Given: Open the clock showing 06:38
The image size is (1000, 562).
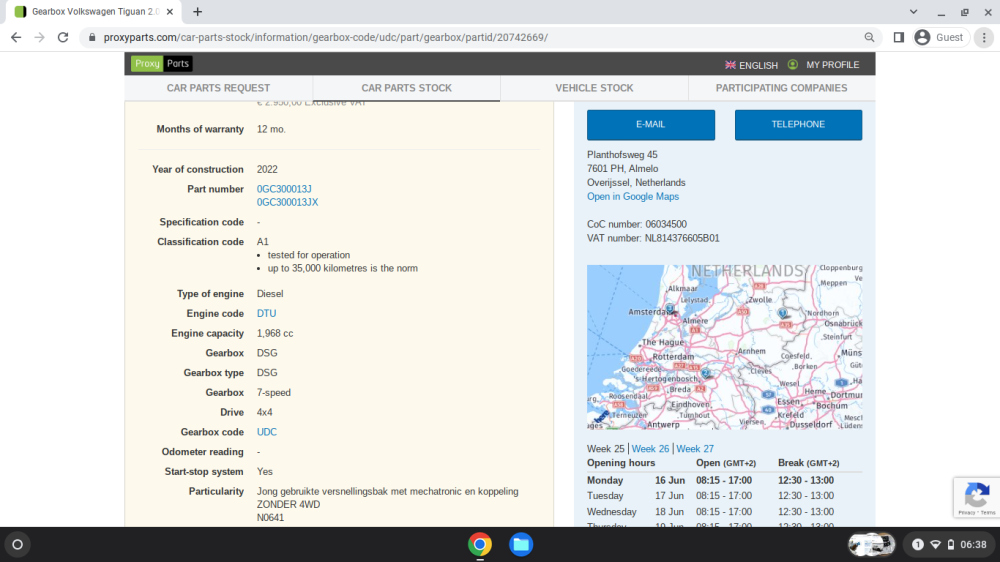Looking at the screenshot, I should click(973, 545).
